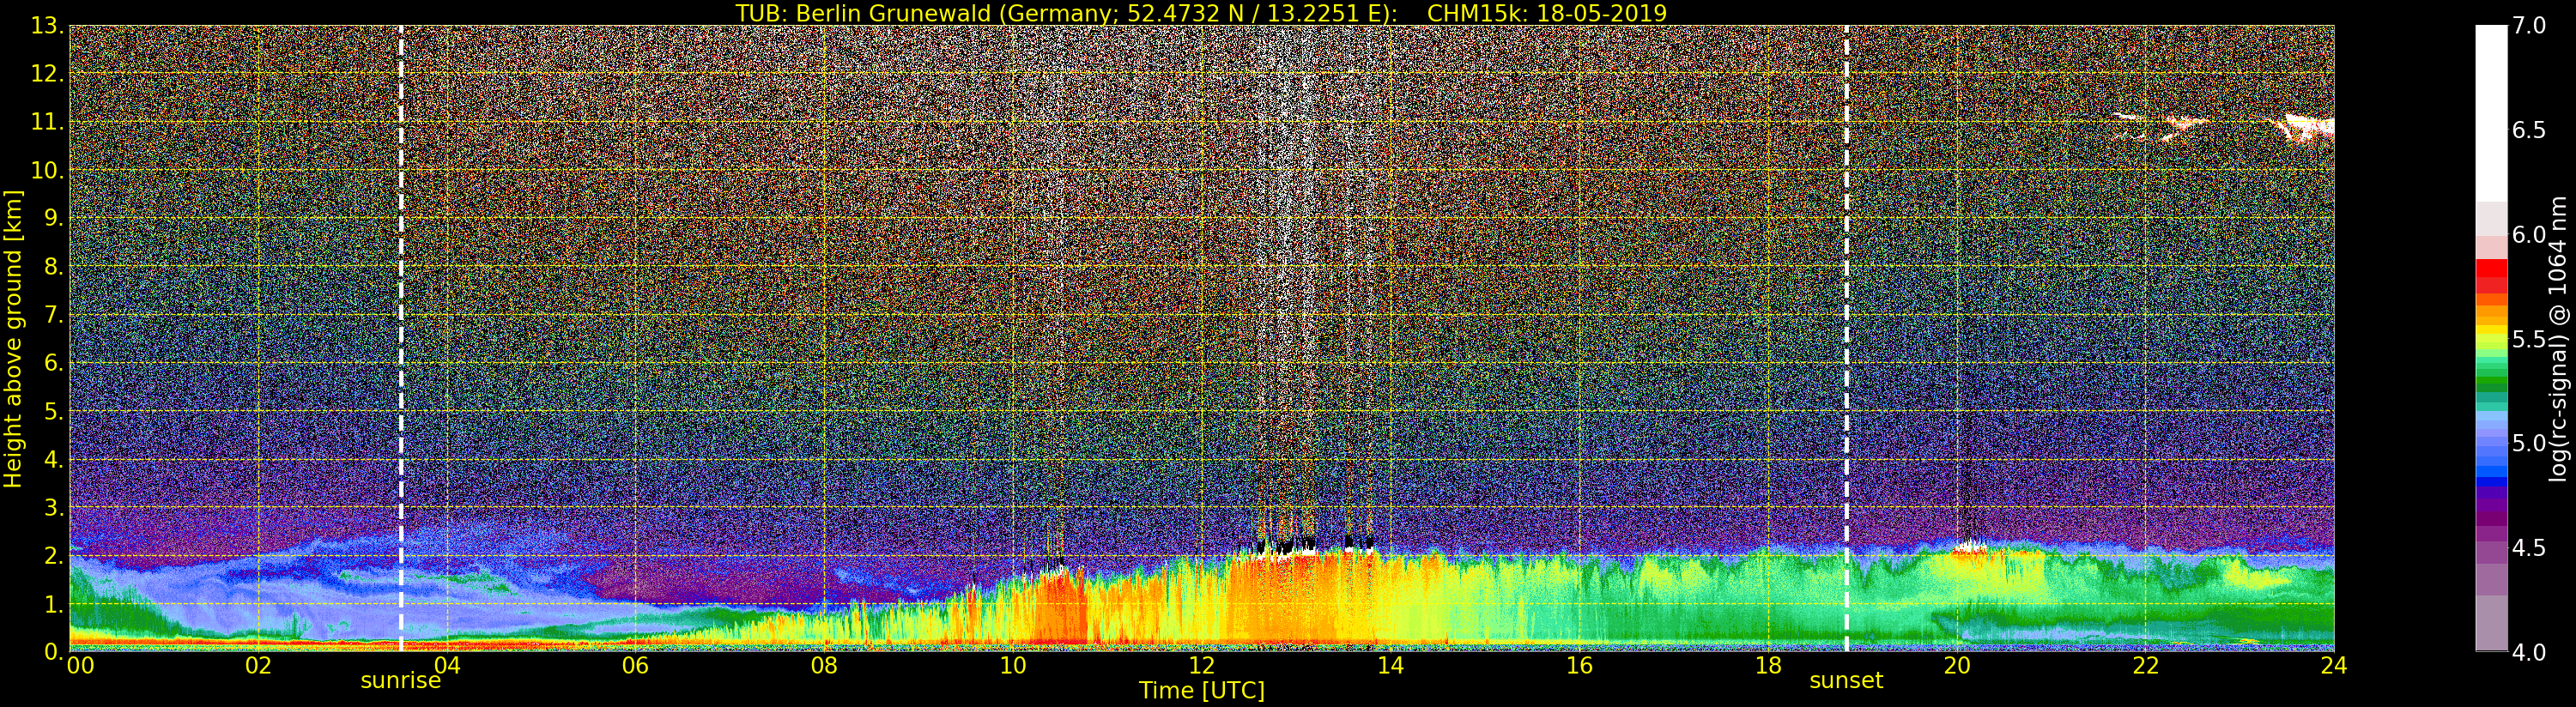Screen dimensions: 2576x707
Task: Click height axis tick "3."
Action: (x=54, y=507)
